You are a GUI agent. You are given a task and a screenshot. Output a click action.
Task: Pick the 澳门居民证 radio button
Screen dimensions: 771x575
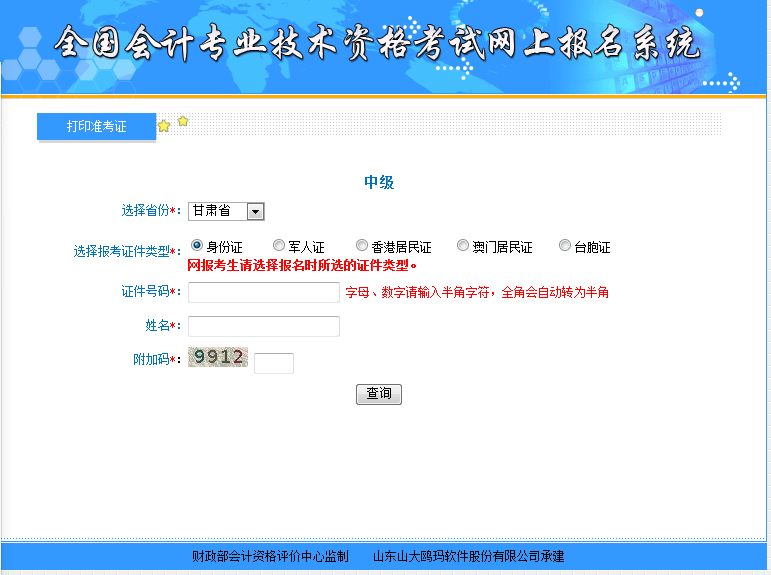click(x=463, y=245)
